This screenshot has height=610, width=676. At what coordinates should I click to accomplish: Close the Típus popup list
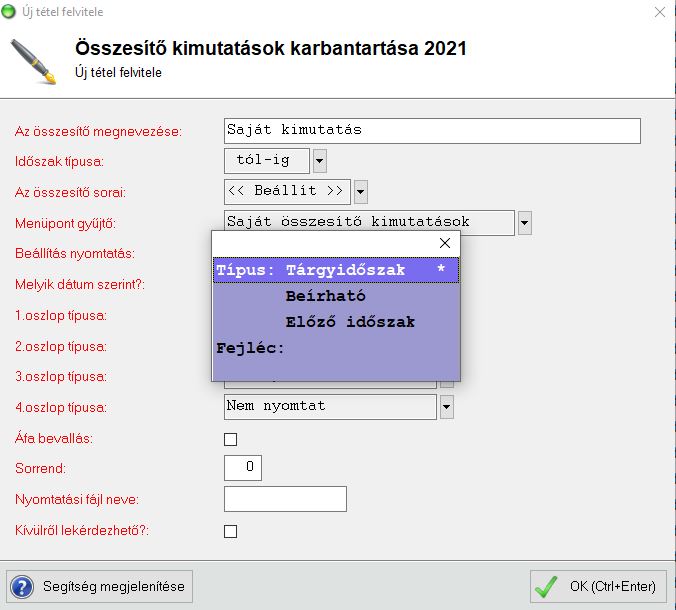pyautogui.click(x=445, y=243)
